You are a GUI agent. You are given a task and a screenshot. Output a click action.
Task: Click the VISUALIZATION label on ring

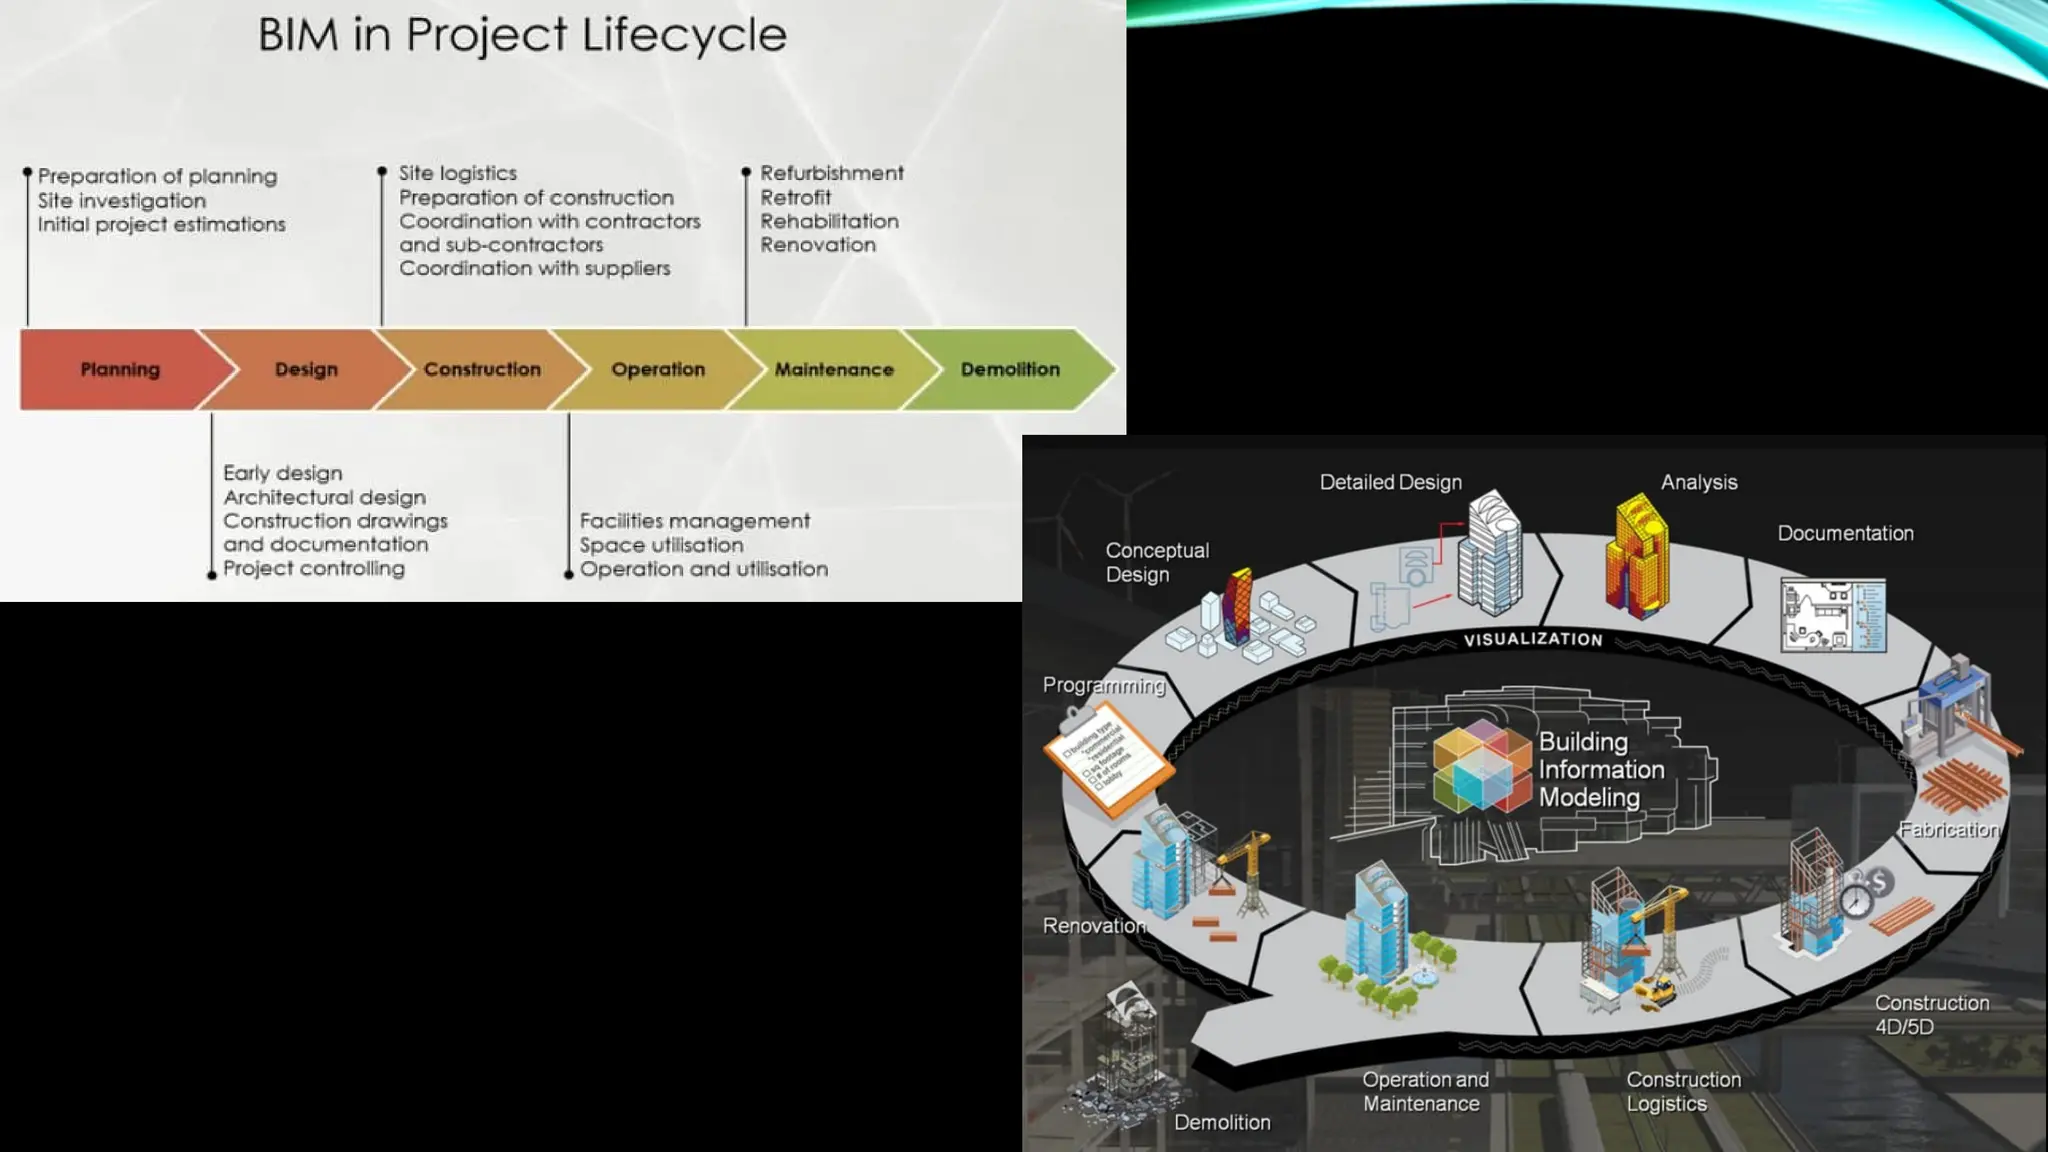click(1533, 639)
